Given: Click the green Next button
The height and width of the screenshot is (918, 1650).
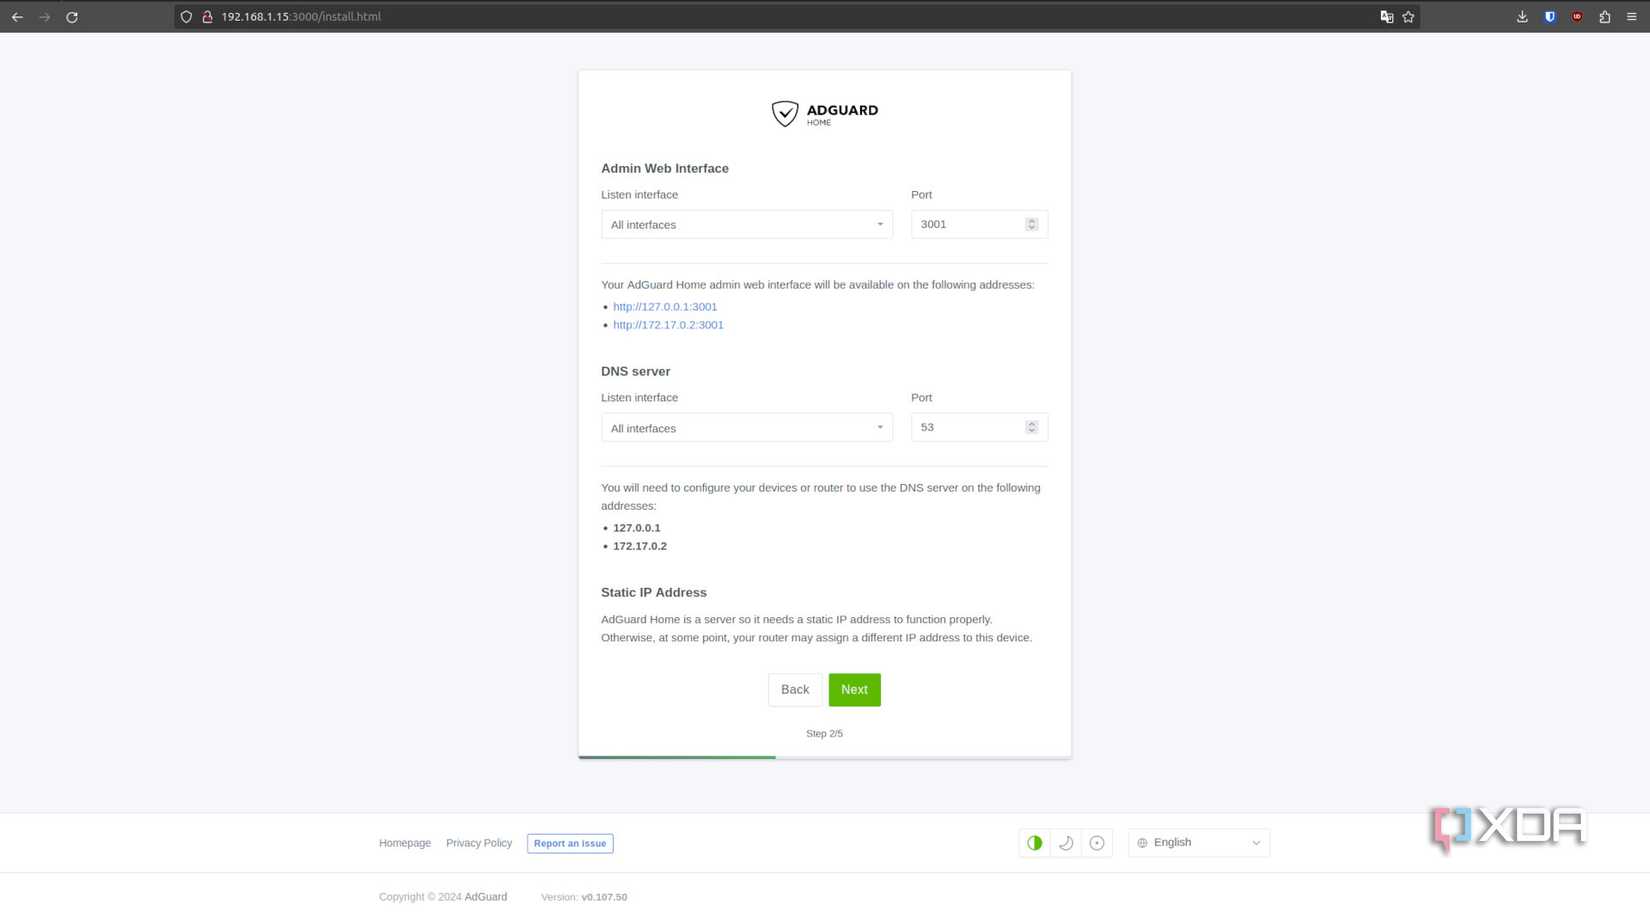Looking at the screenshot, I should (x=854, y=690).
